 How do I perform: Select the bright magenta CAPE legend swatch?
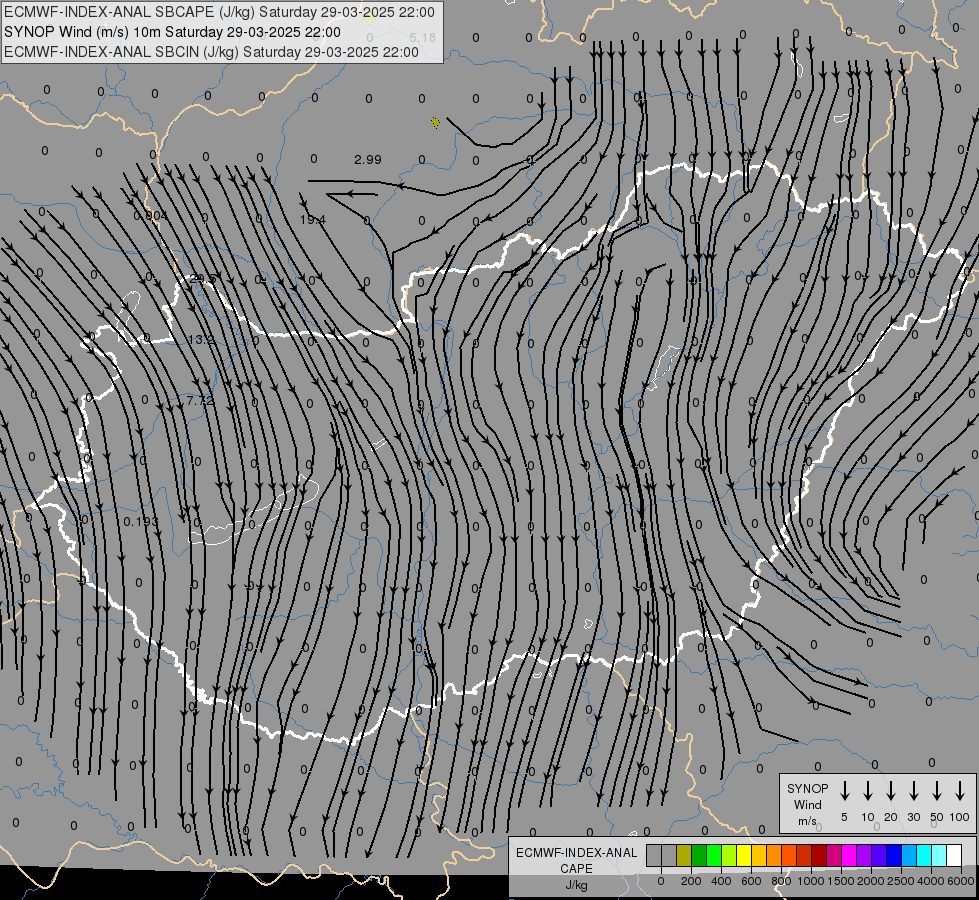click(x=849, y=855)
